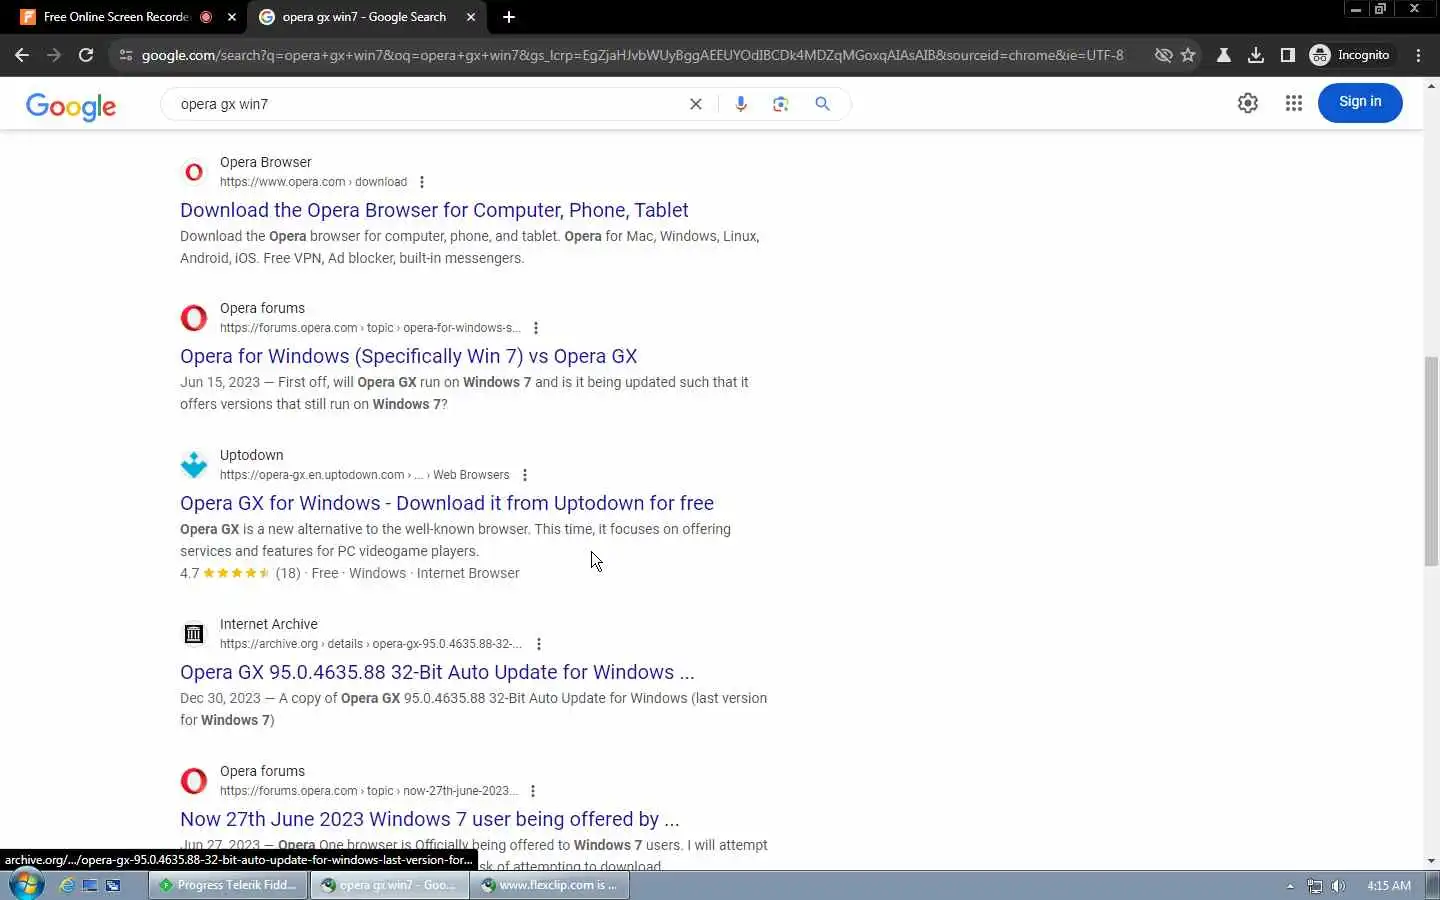Open www.flexclip.com taskbar button

tap(550, 885)
